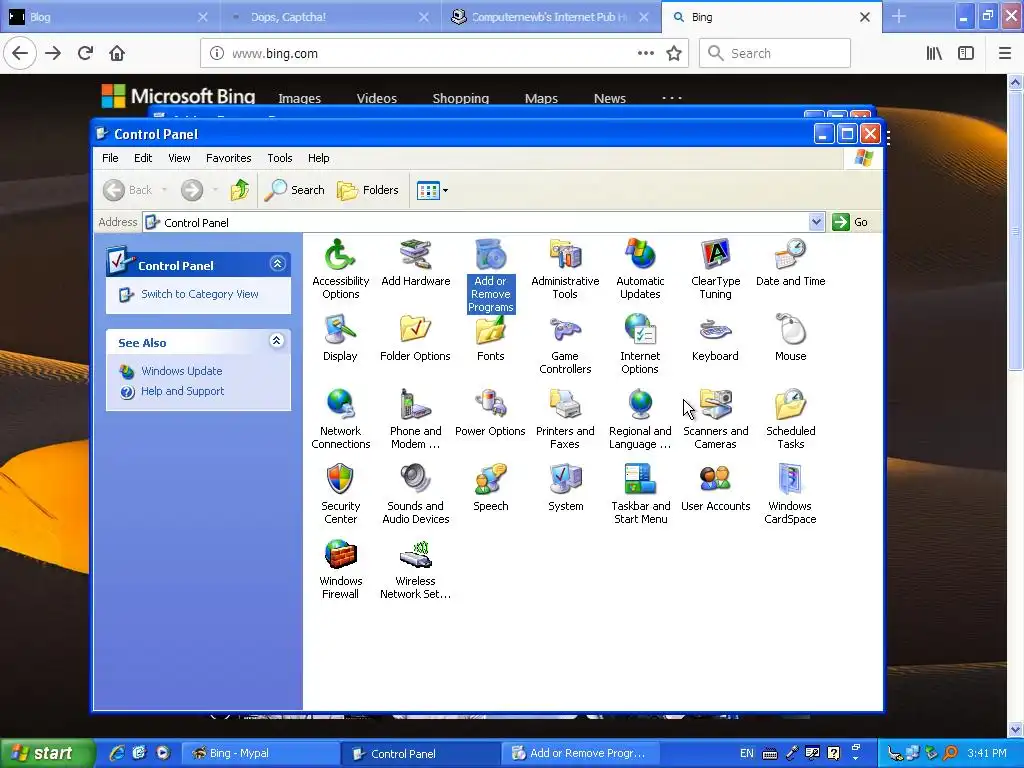This screenshot has height=768, width=1024.
Task: Open Edit menu in Control Panel
Action: (x=143, y=158)
